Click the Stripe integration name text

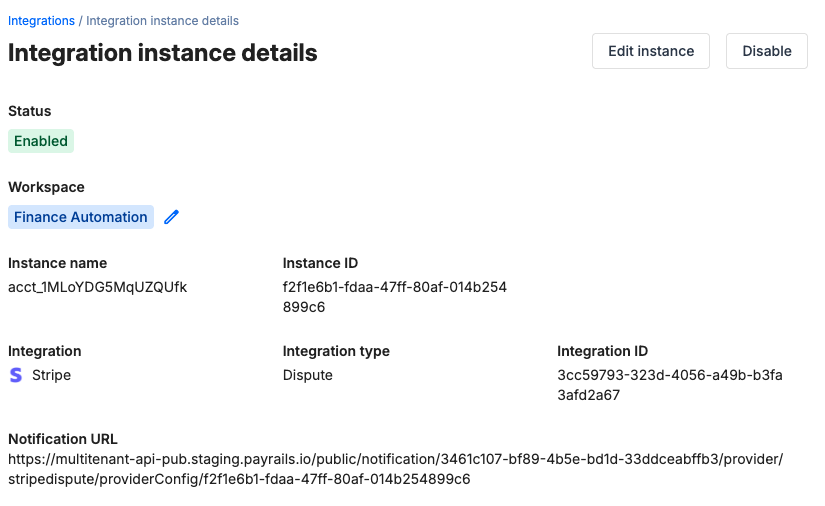(x=51, y=375)
